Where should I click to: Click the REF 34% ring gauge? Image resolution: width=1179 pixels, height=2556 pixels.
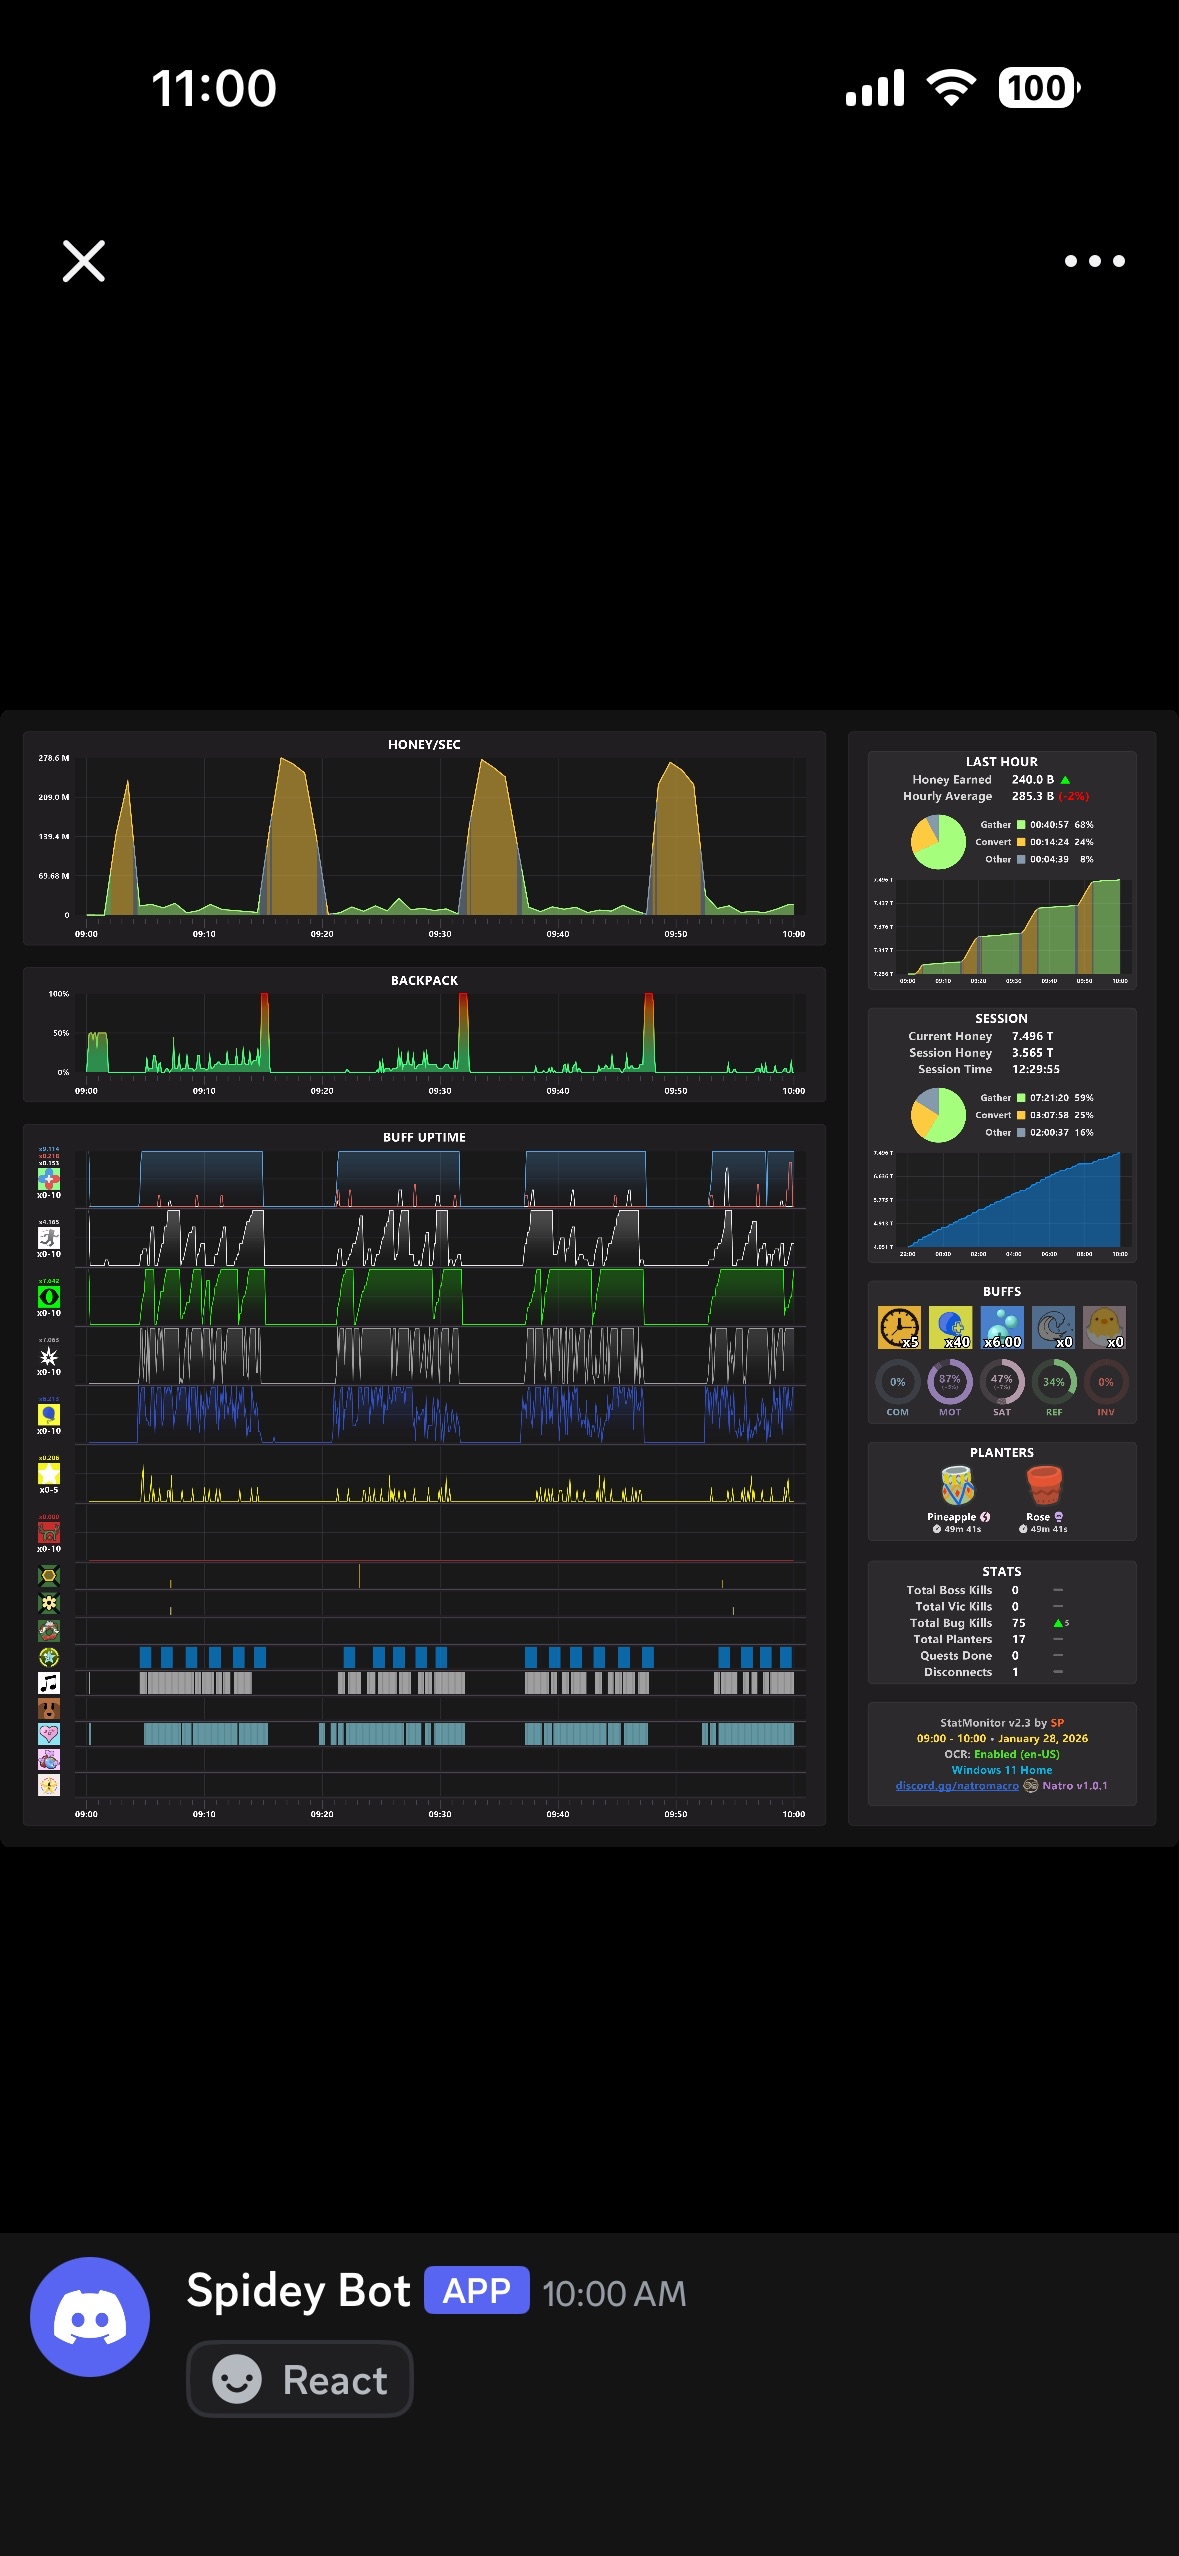1054,1382
